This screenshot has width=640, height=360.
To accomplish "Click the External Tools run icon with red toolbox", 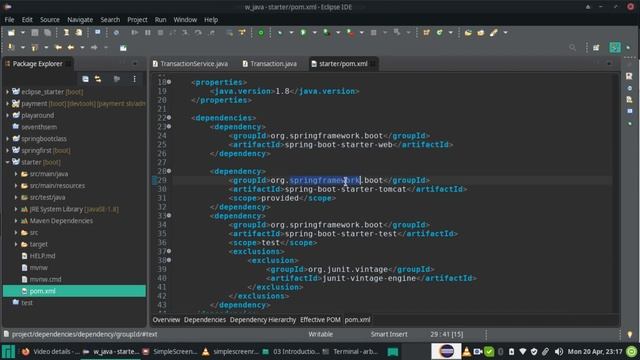I will (x=350, y=33).
